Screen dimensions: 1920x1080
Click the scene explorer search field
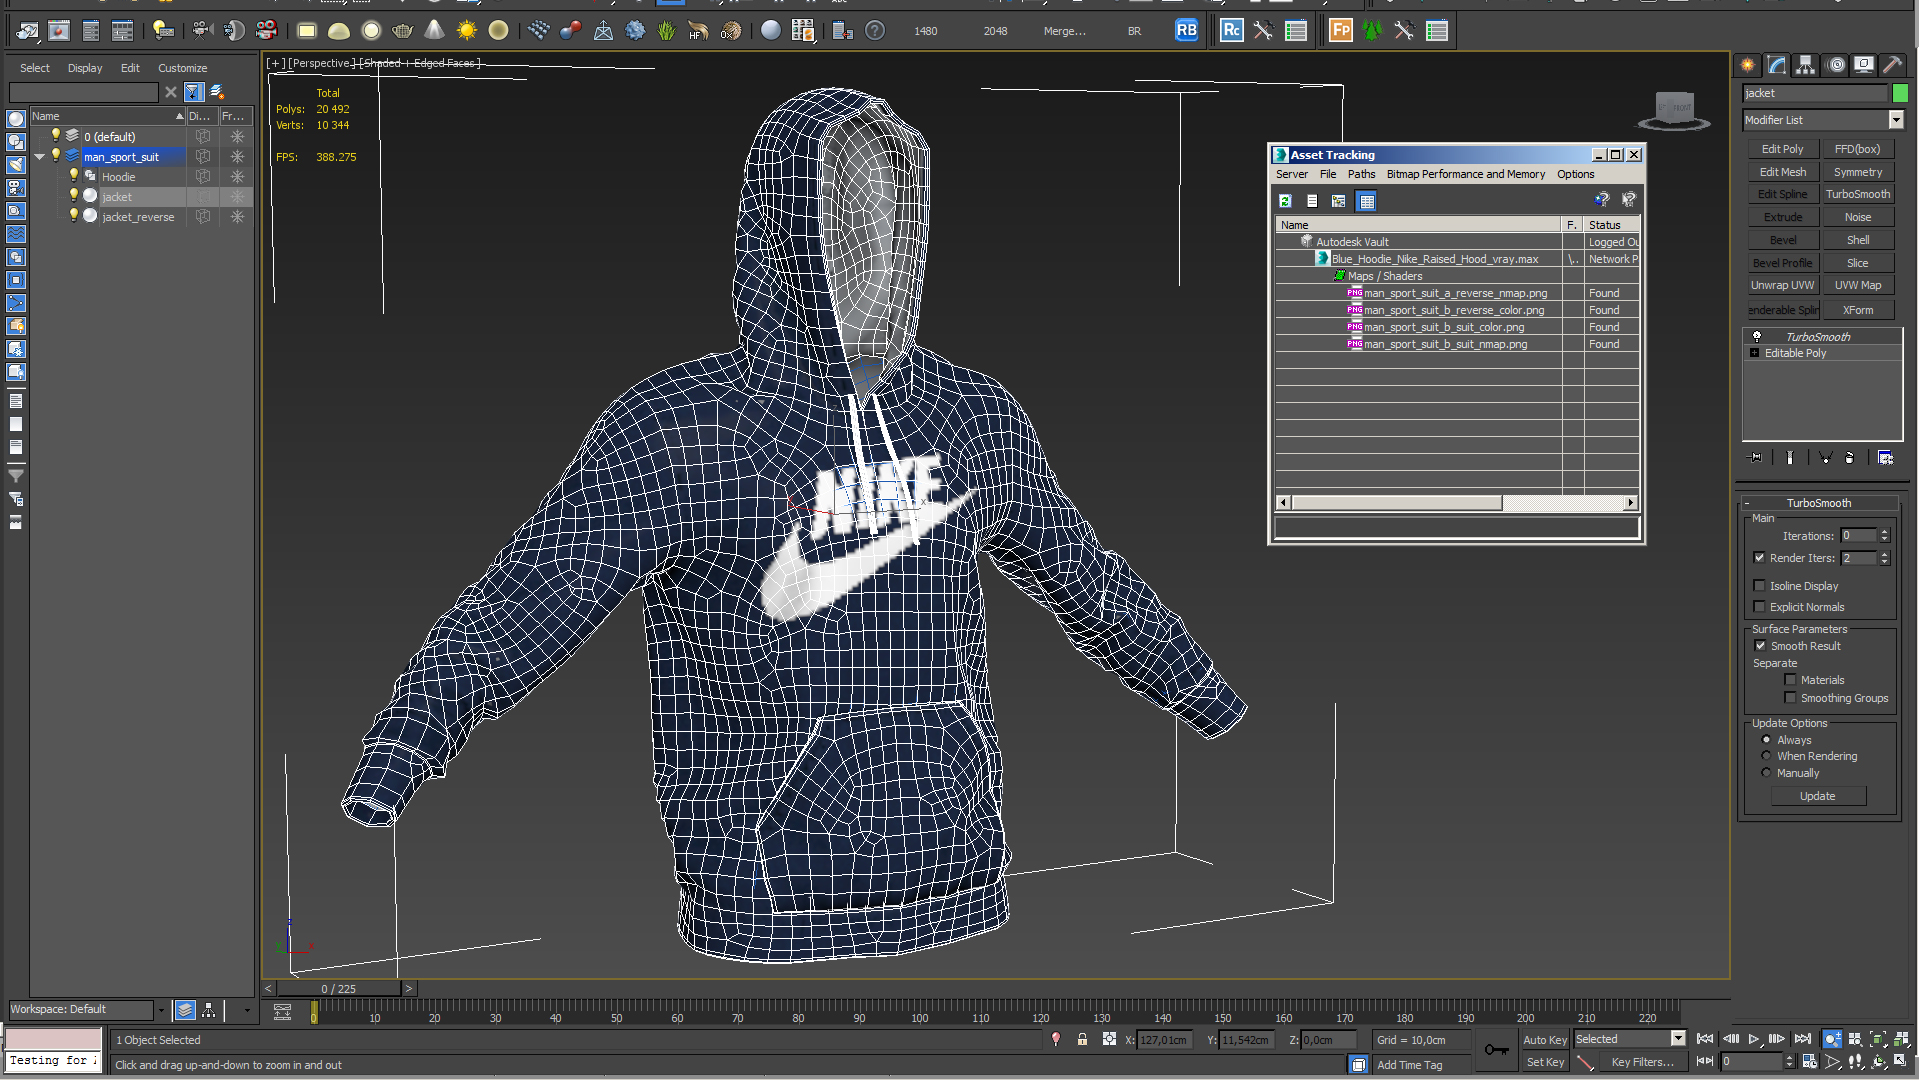point(83,92)
